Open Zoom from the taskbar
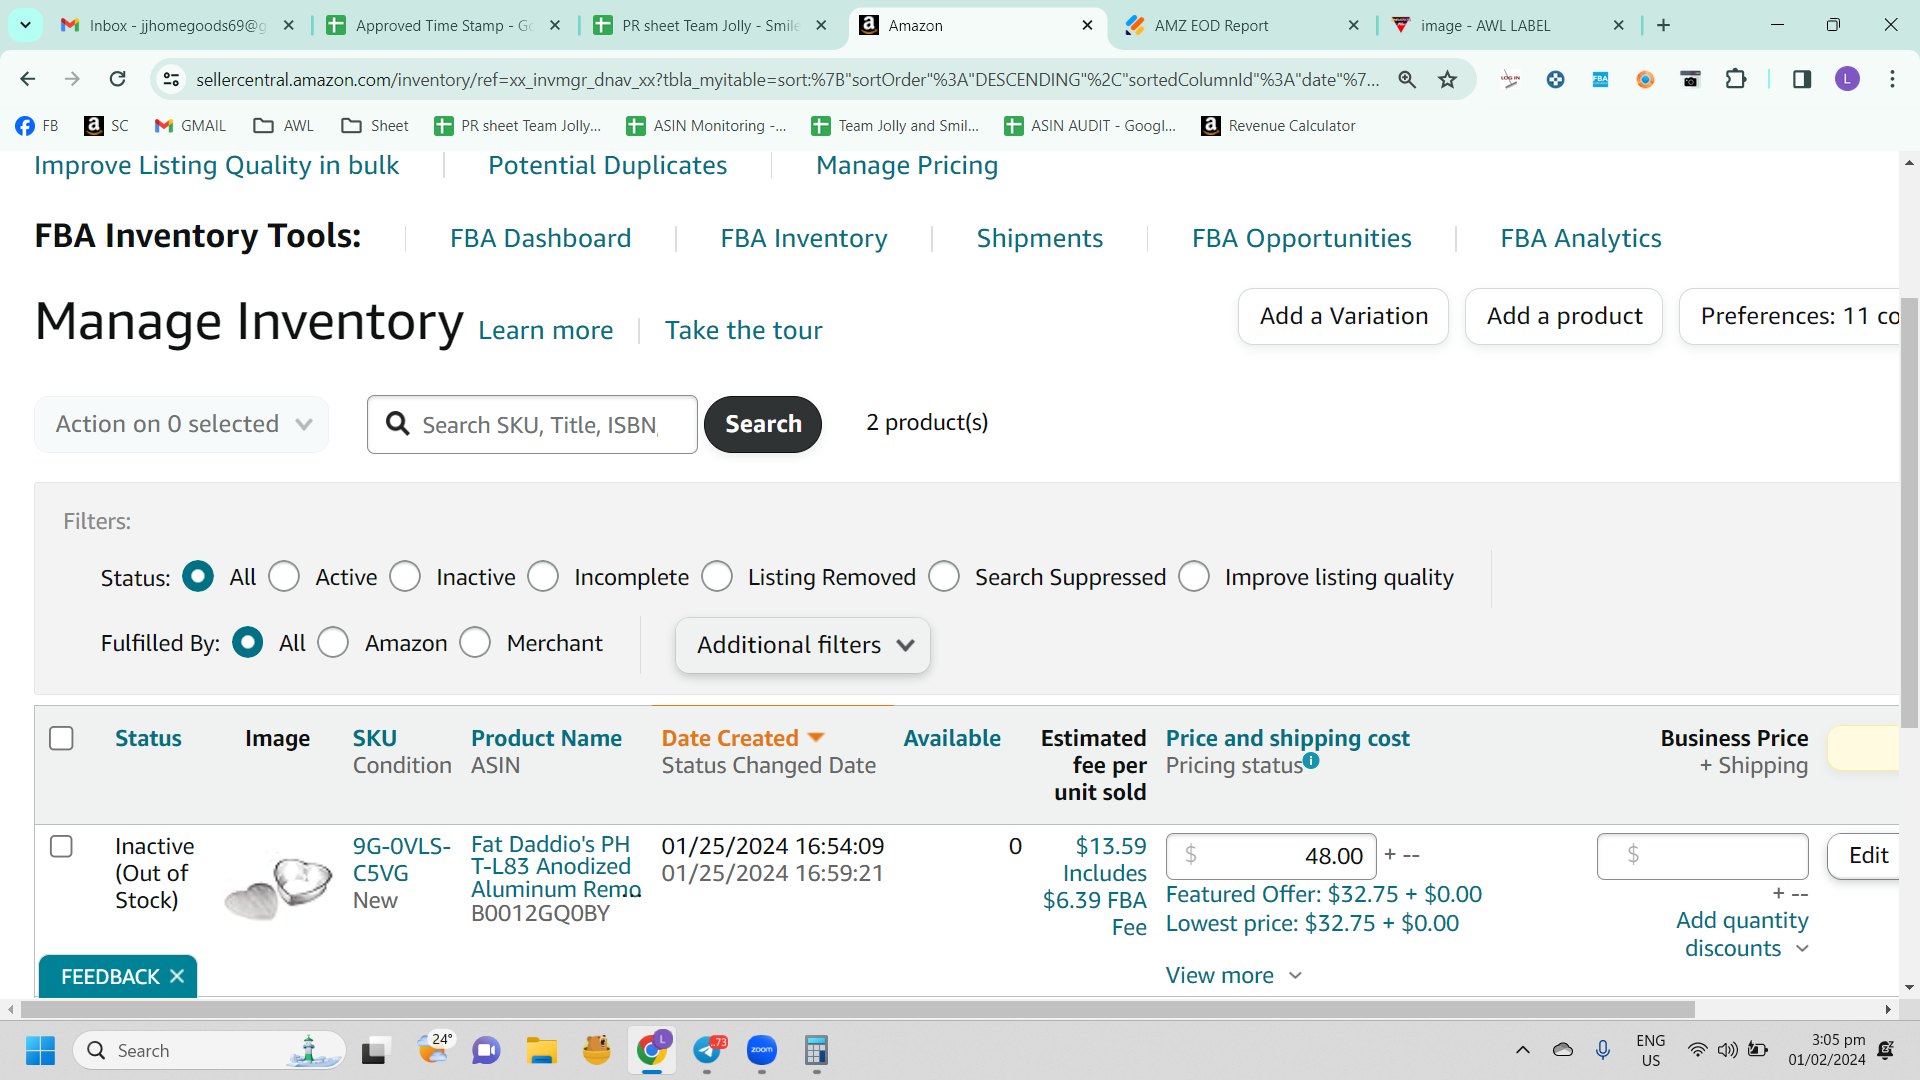 click(x=762, y=1050)
